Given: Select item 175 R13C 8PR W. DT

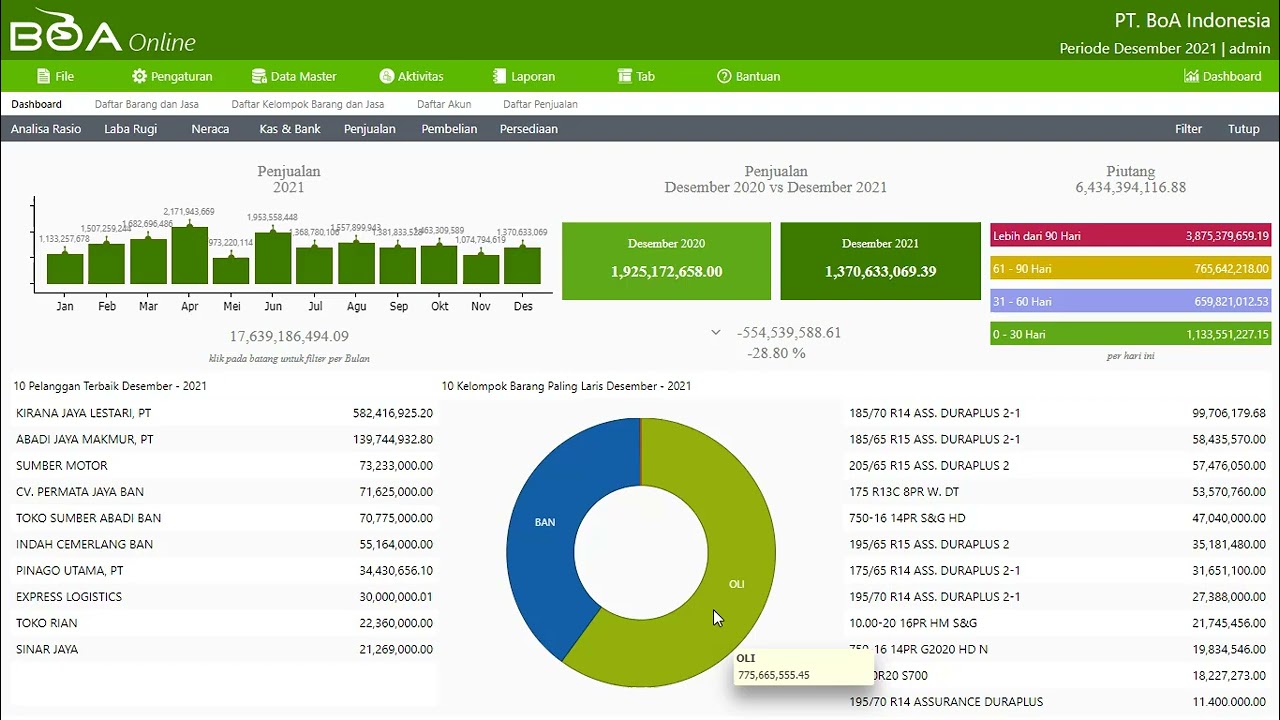Looking at the screenshot, I should point(1058,492).
